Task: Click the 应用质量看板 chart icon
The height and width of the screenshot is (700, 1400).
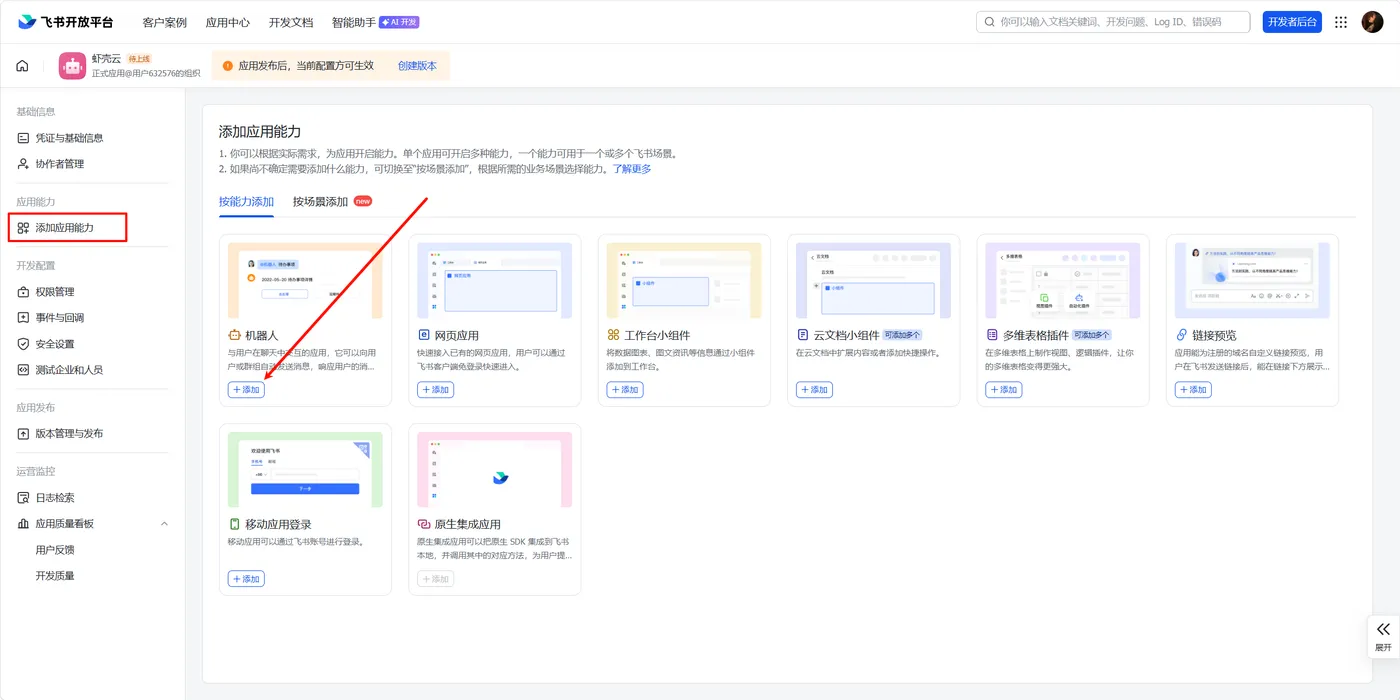Action: point(23,524)
